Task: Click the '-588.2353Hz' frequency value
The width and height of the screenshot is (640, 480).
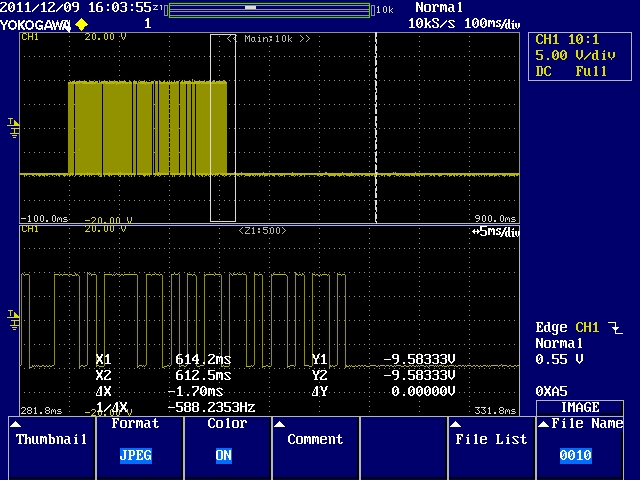Action: coord(211,407)
